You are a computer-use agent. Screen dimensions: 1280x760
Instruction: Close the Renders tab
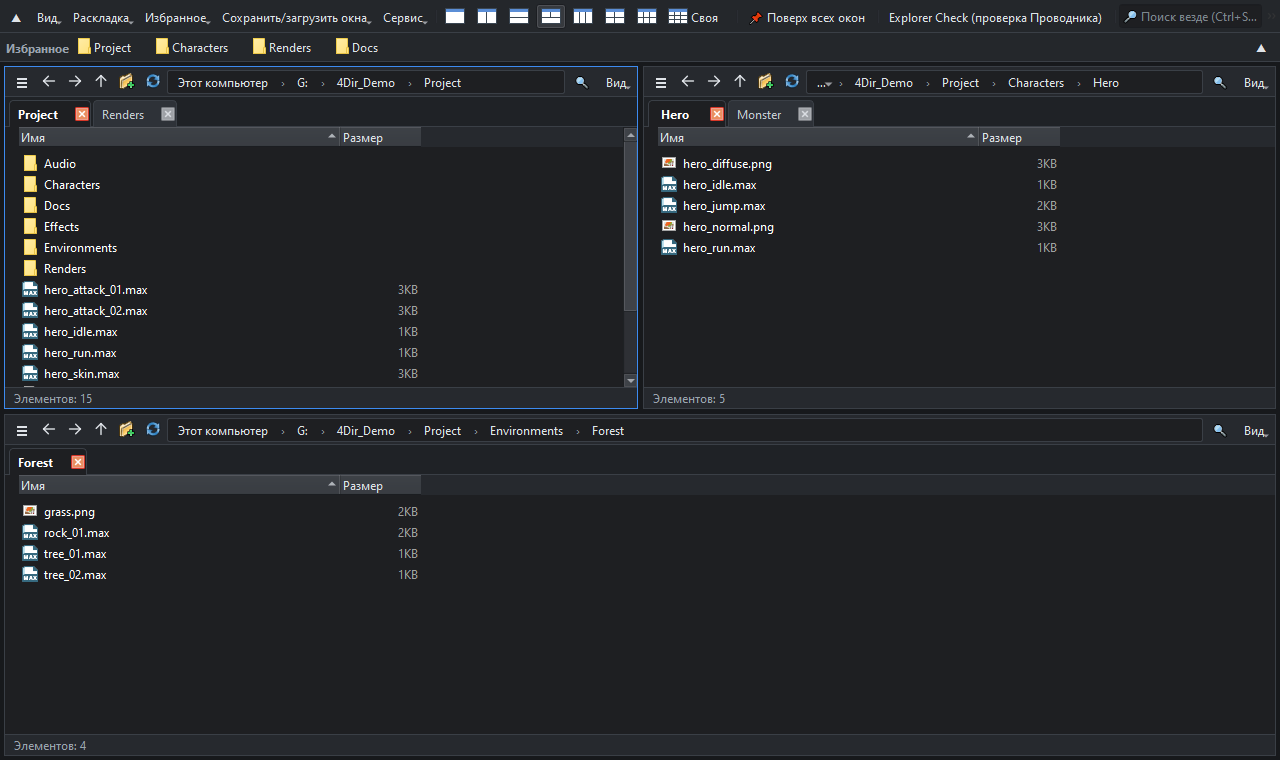point(168,114)
